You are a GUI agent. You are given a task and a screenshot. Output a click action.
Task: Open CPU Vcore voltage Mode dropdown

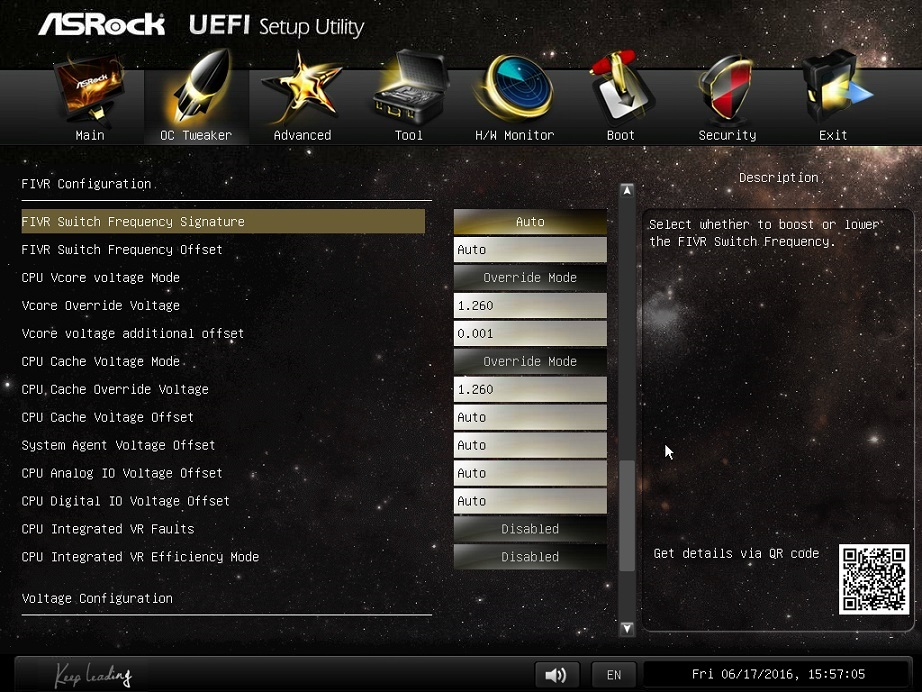530,278
